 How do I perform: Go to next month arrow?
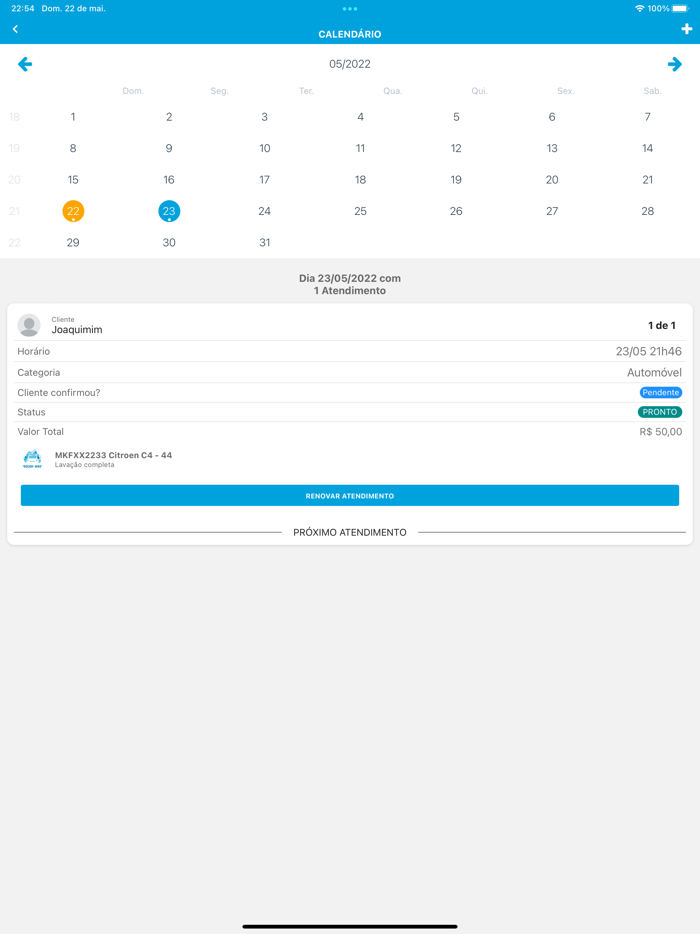674,64
